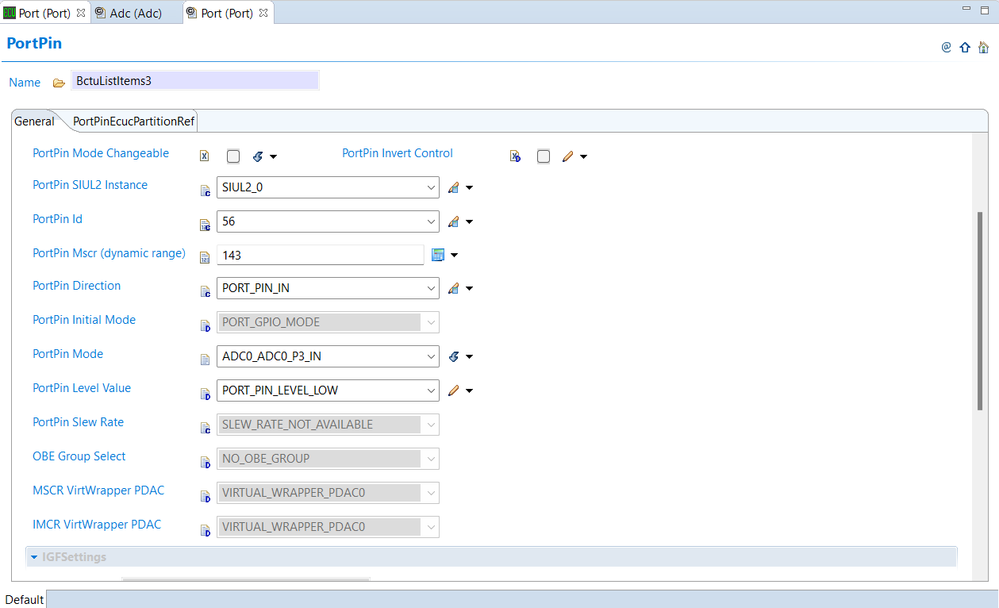
Task: Open arrow menu beside PortPin SIUL2 Instance
Action: (x=470, y=188)
